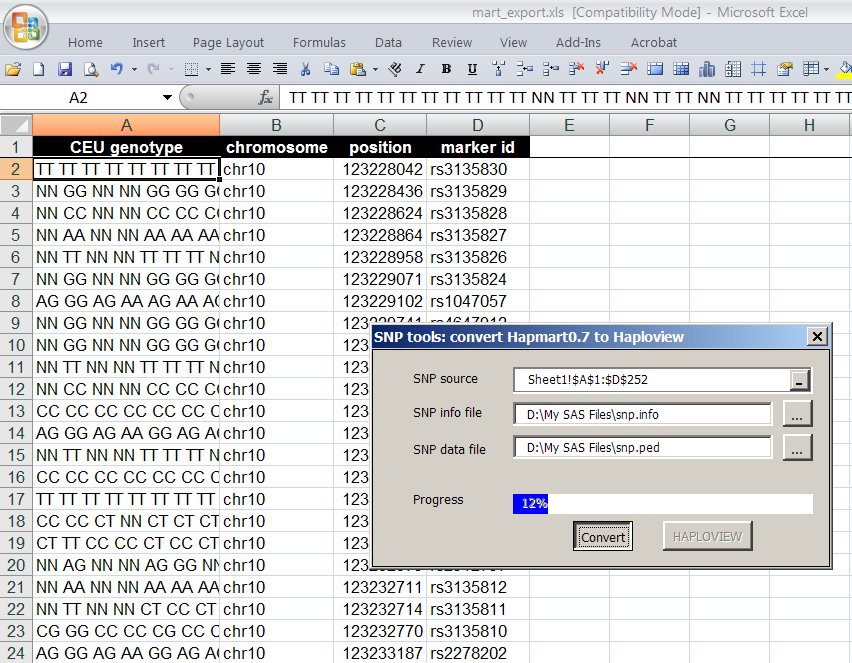This screenshot has width=852, height=663.
Task: Select column E header
Action: [569, 126]
